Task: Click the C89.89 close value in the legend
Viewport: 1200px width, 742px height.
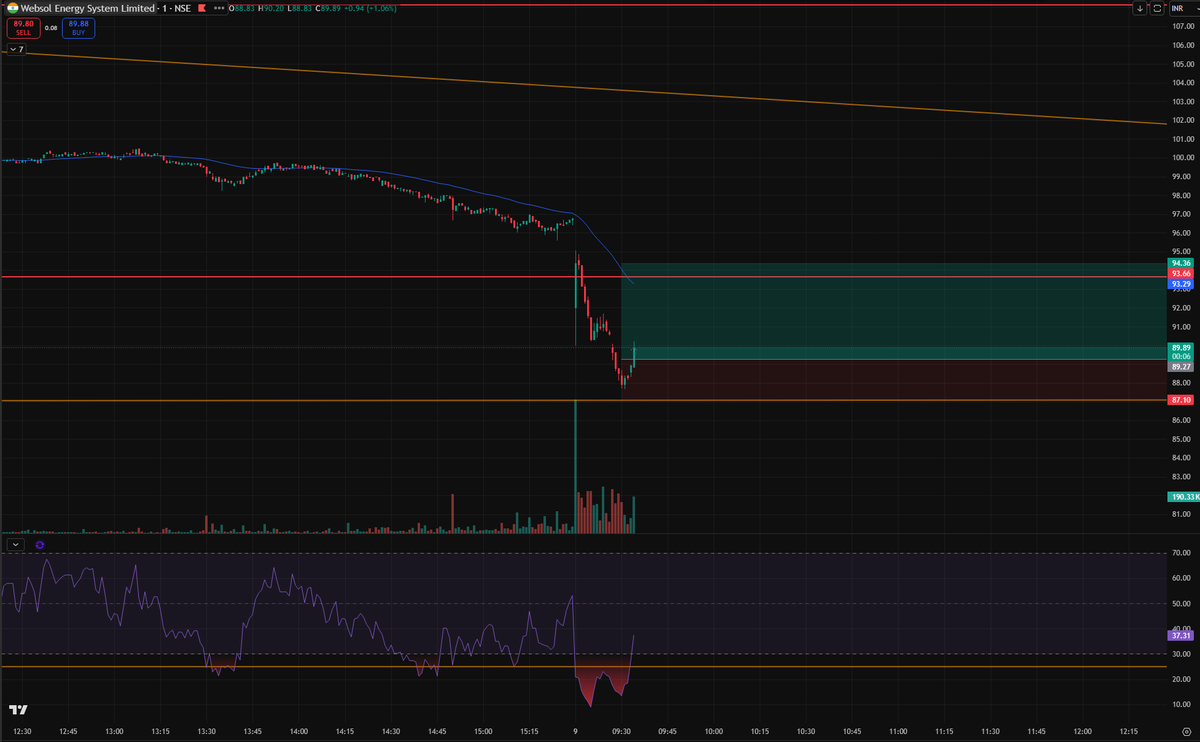Action: pos(328,8)
